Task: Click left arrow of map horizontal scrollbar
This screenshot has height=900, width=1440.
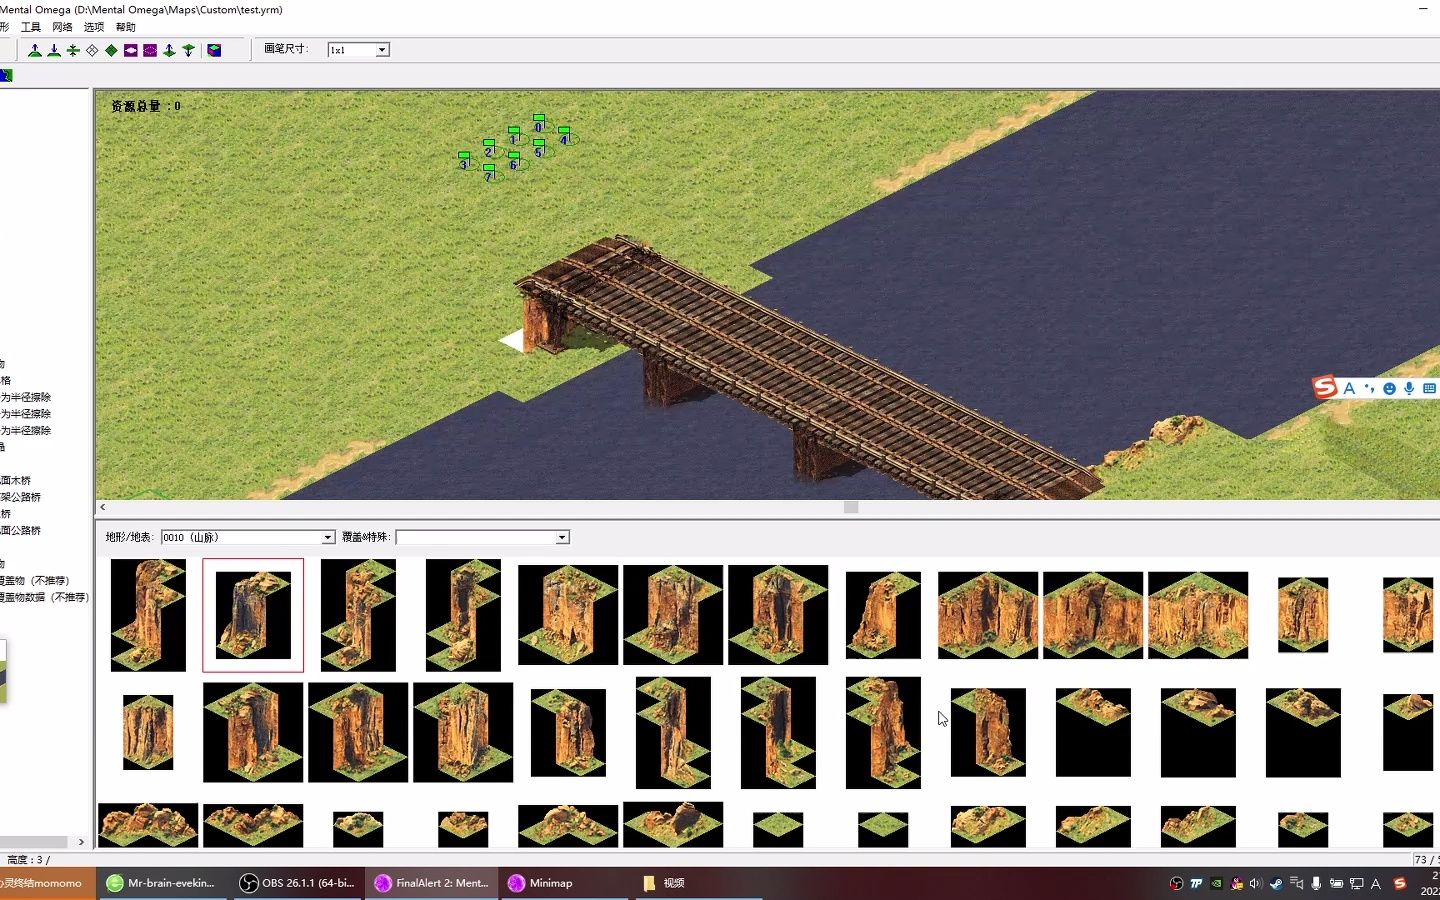Action: click(x=103, y=507)
